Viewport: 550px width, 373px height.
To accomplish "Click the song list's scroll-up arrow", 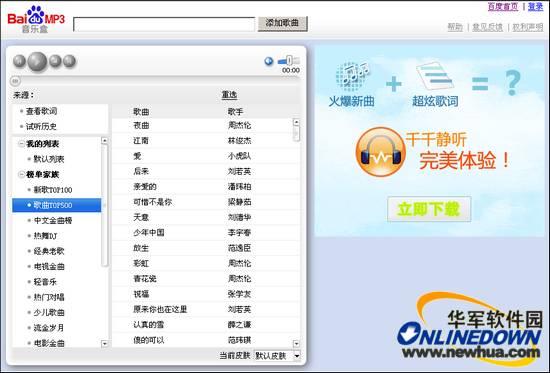I will click(x=296, y=122).
